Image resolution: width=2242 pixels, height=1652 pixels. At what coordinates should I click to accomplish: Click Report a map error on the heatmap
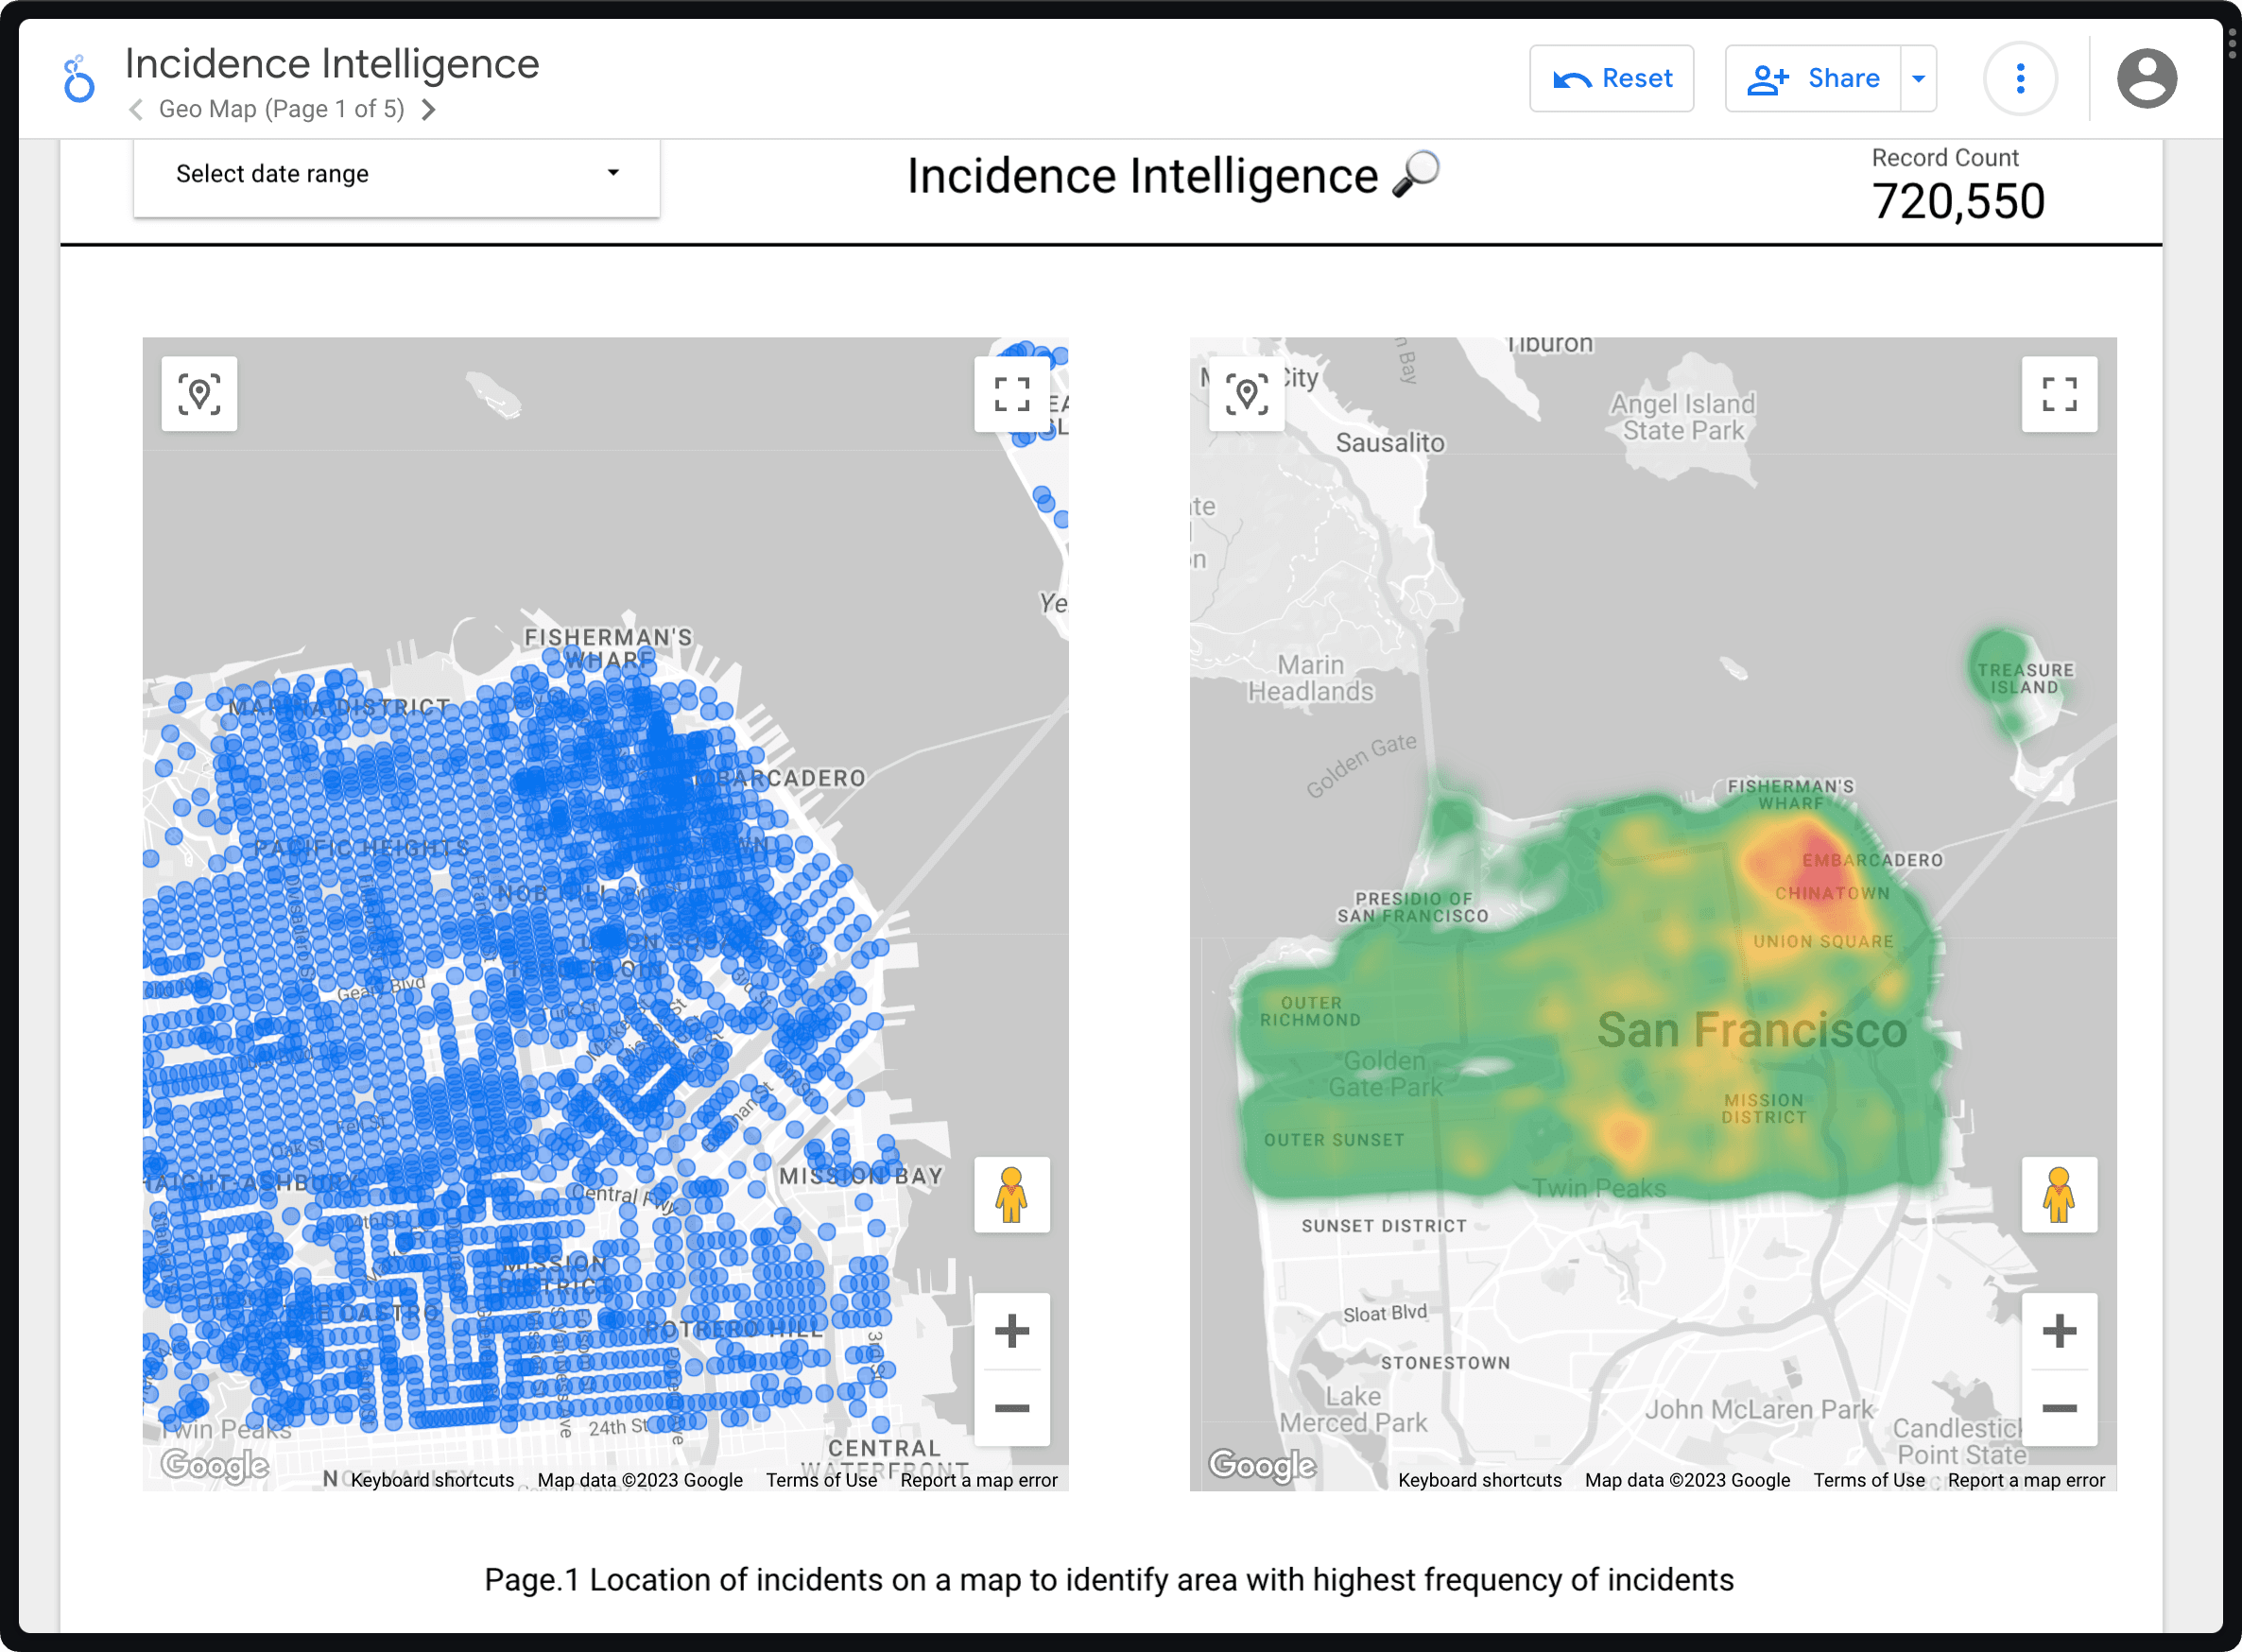point(2026,1481)
